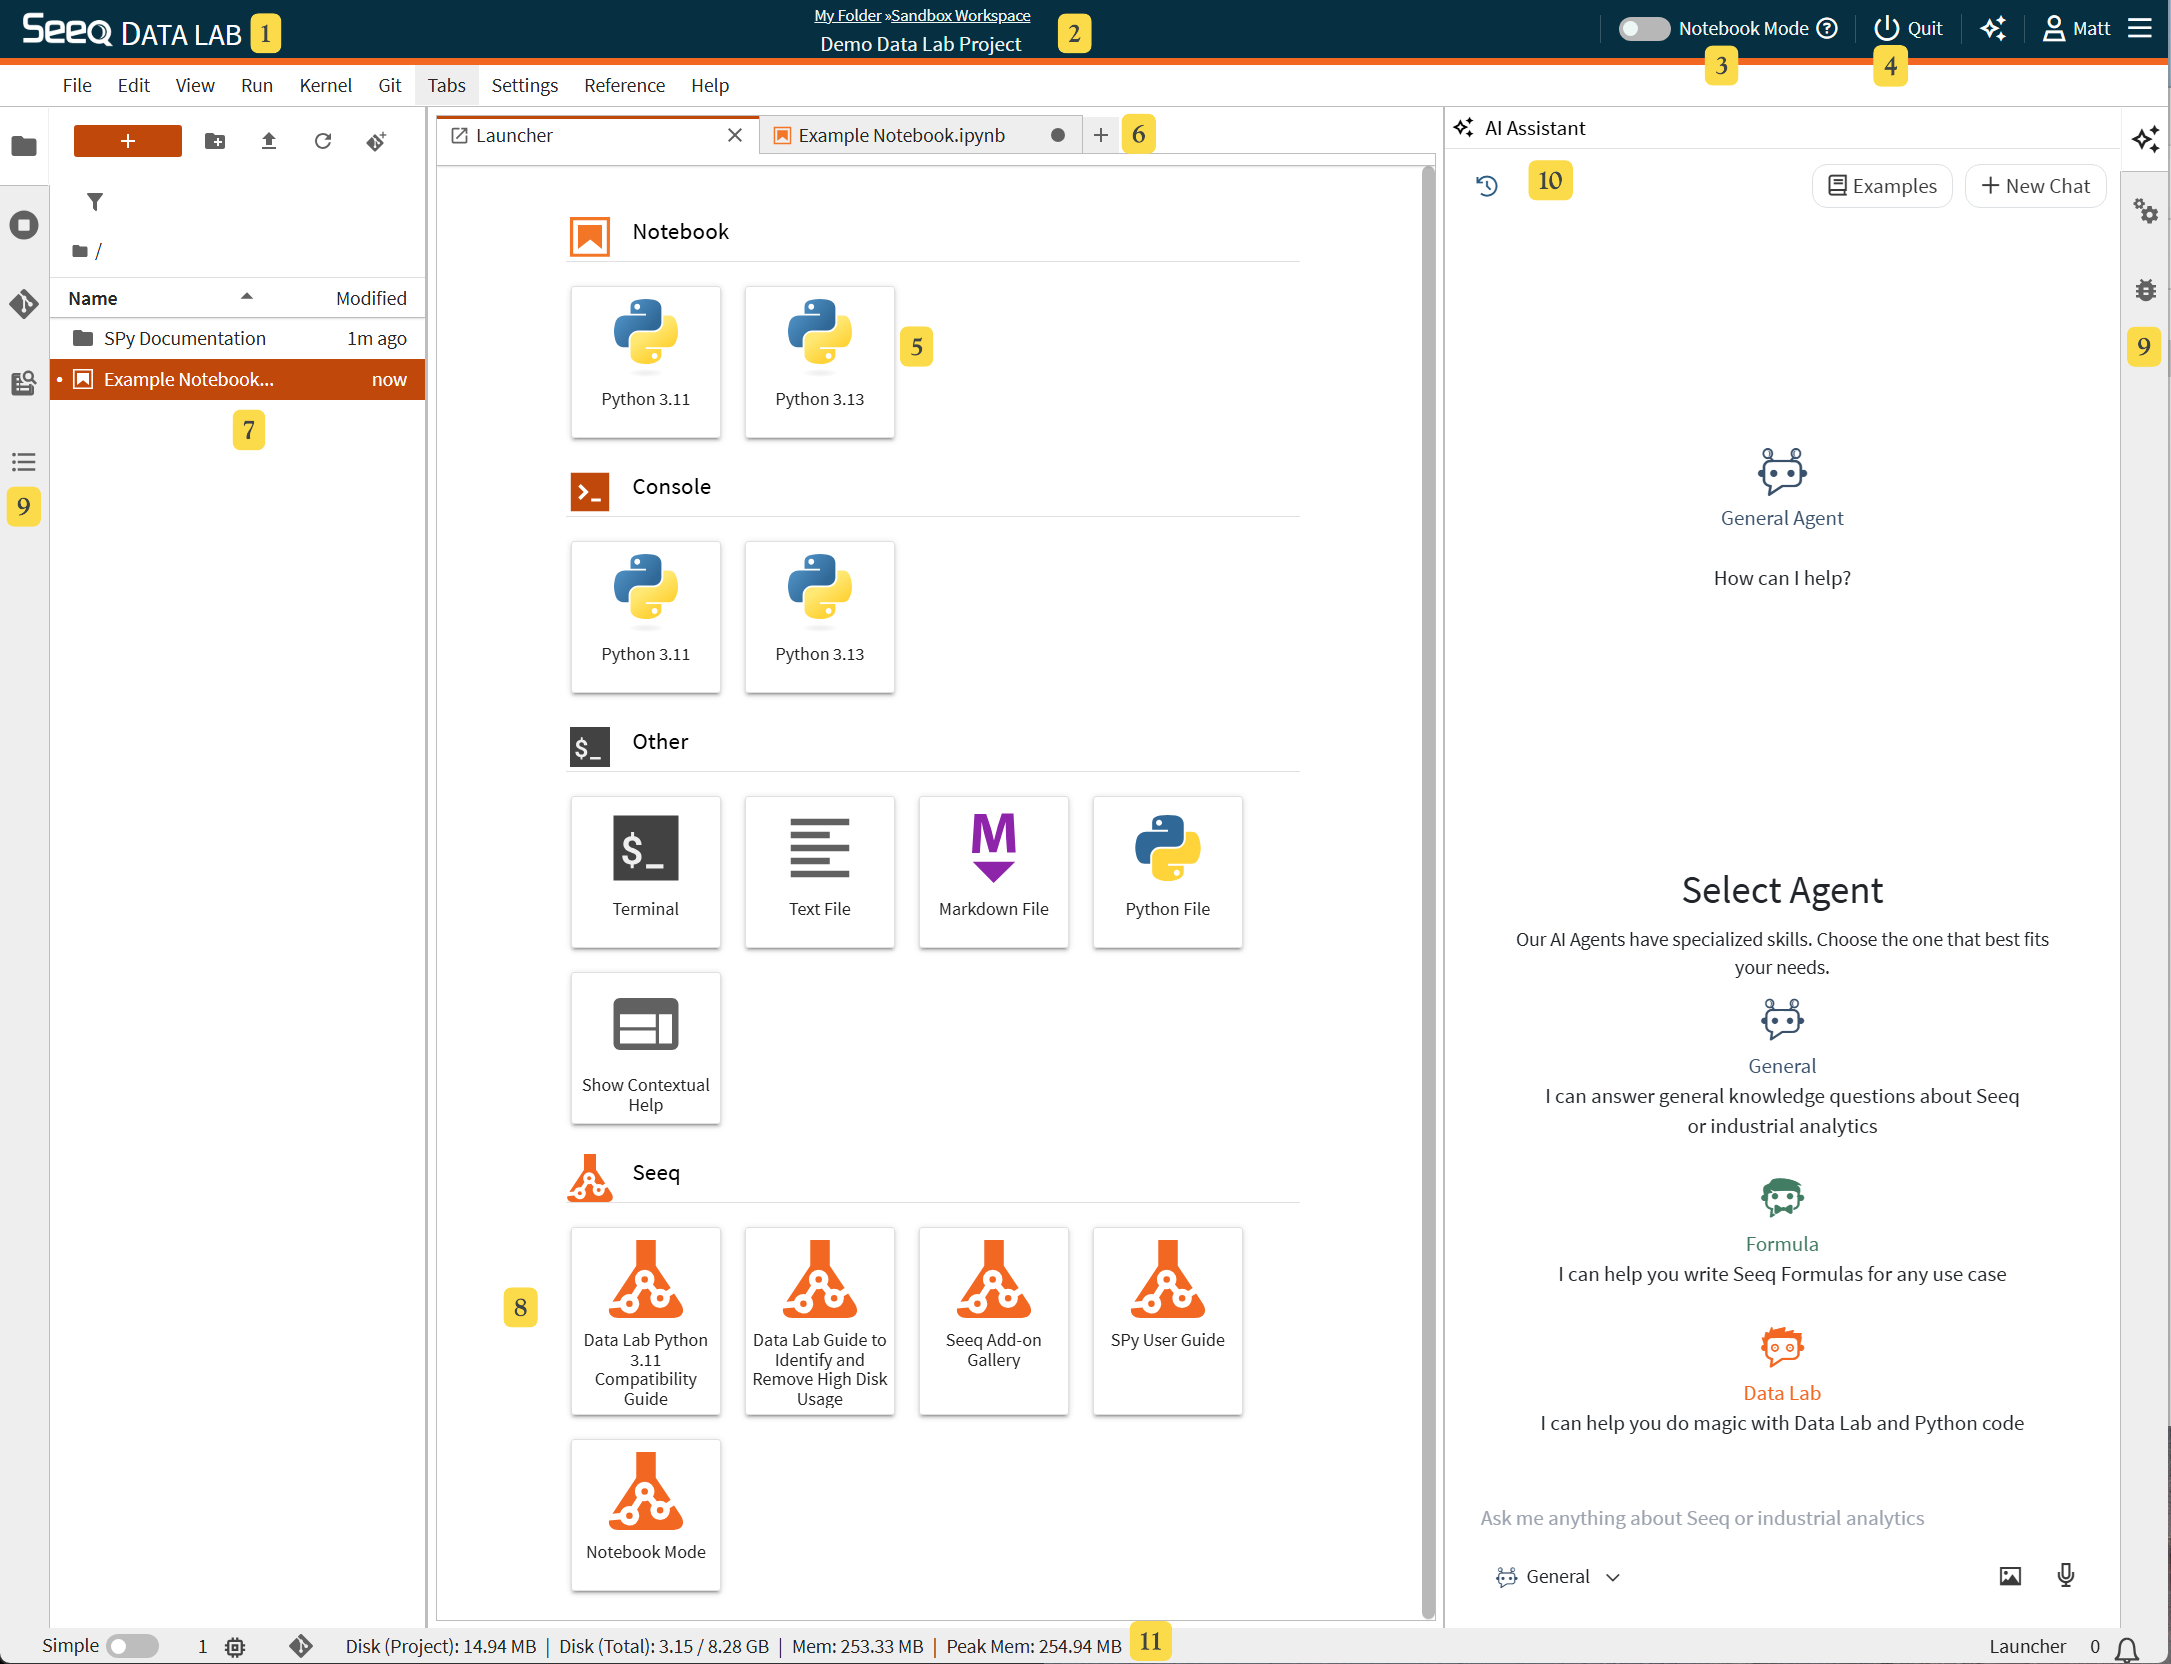Toggle the Simple mode switch
Image resolution: width=2171 pixels, height=1664 pixels.
132,1646
